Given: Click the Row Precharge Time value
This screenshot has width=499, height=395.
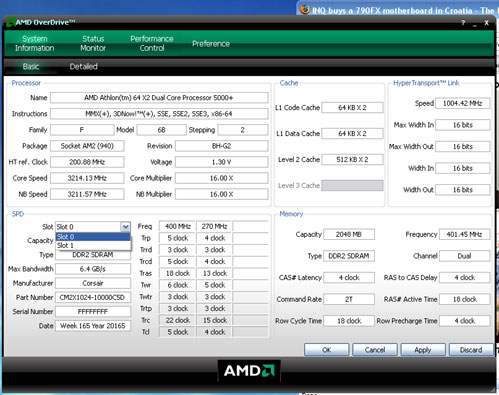Looking at the screenshot, I should click(x=464, y=321).
